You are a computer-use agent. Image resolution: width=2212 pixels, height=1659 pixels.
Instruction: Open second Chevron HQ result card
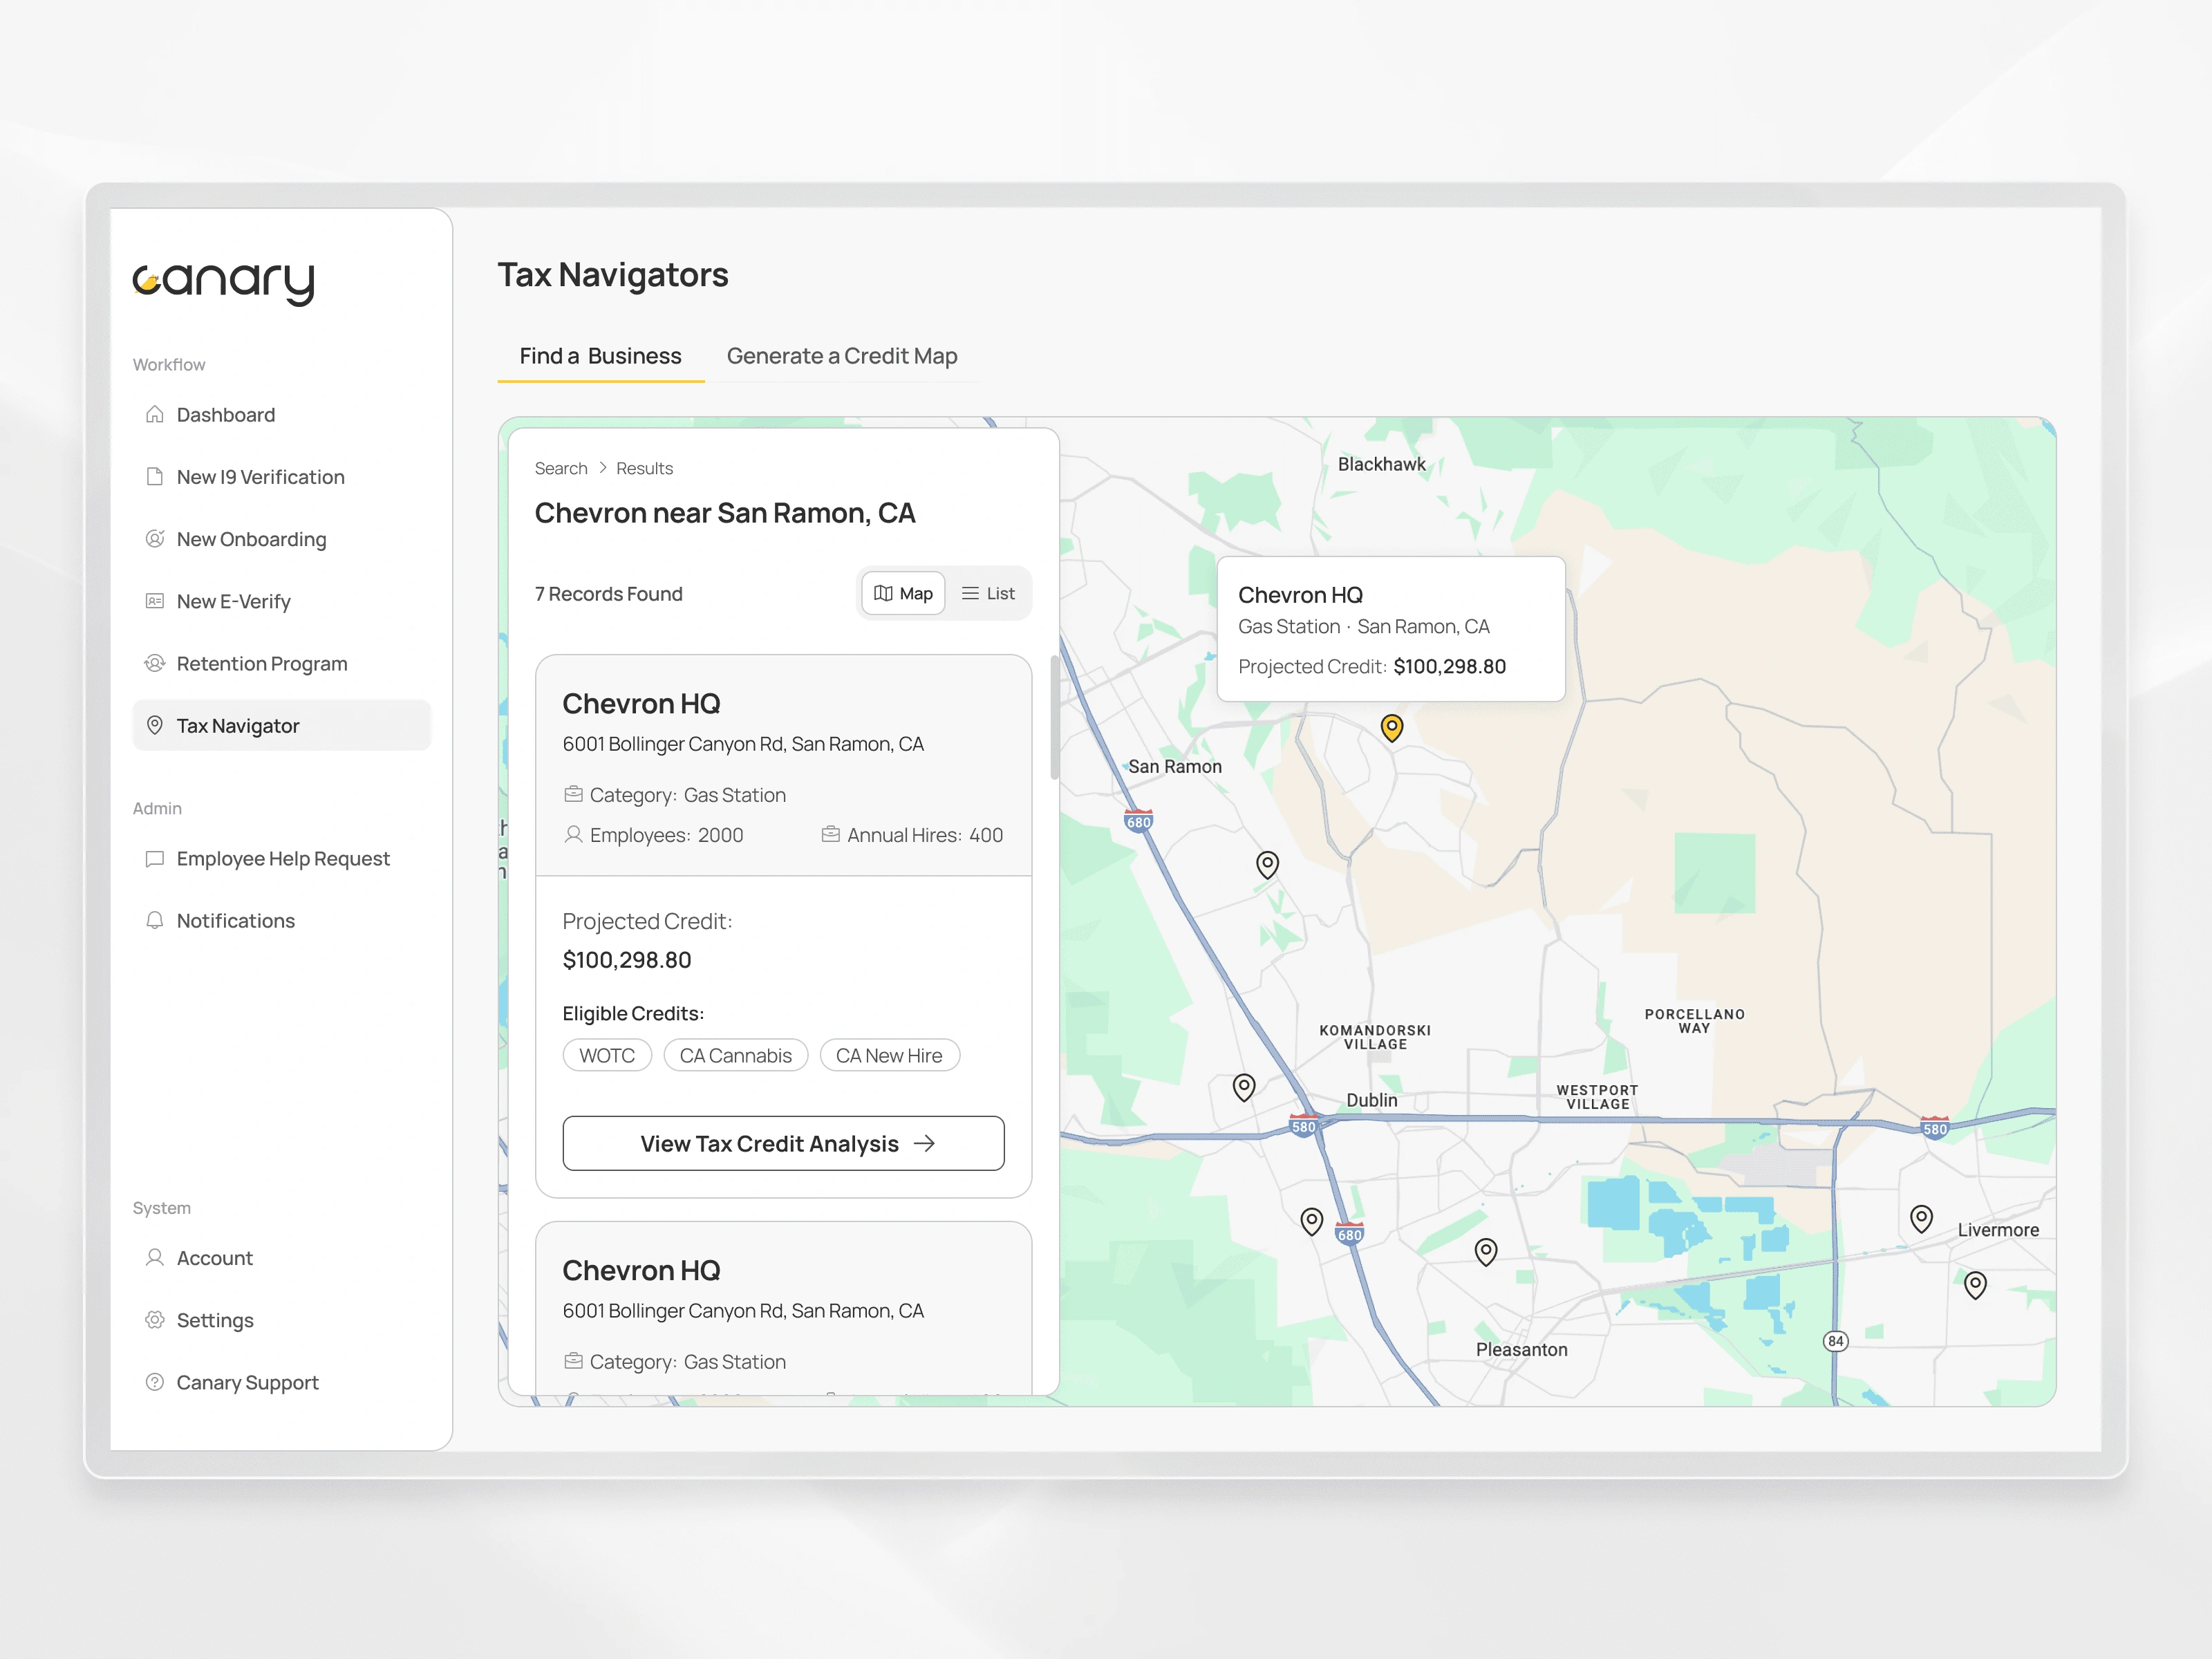[x=641, y=1270]
